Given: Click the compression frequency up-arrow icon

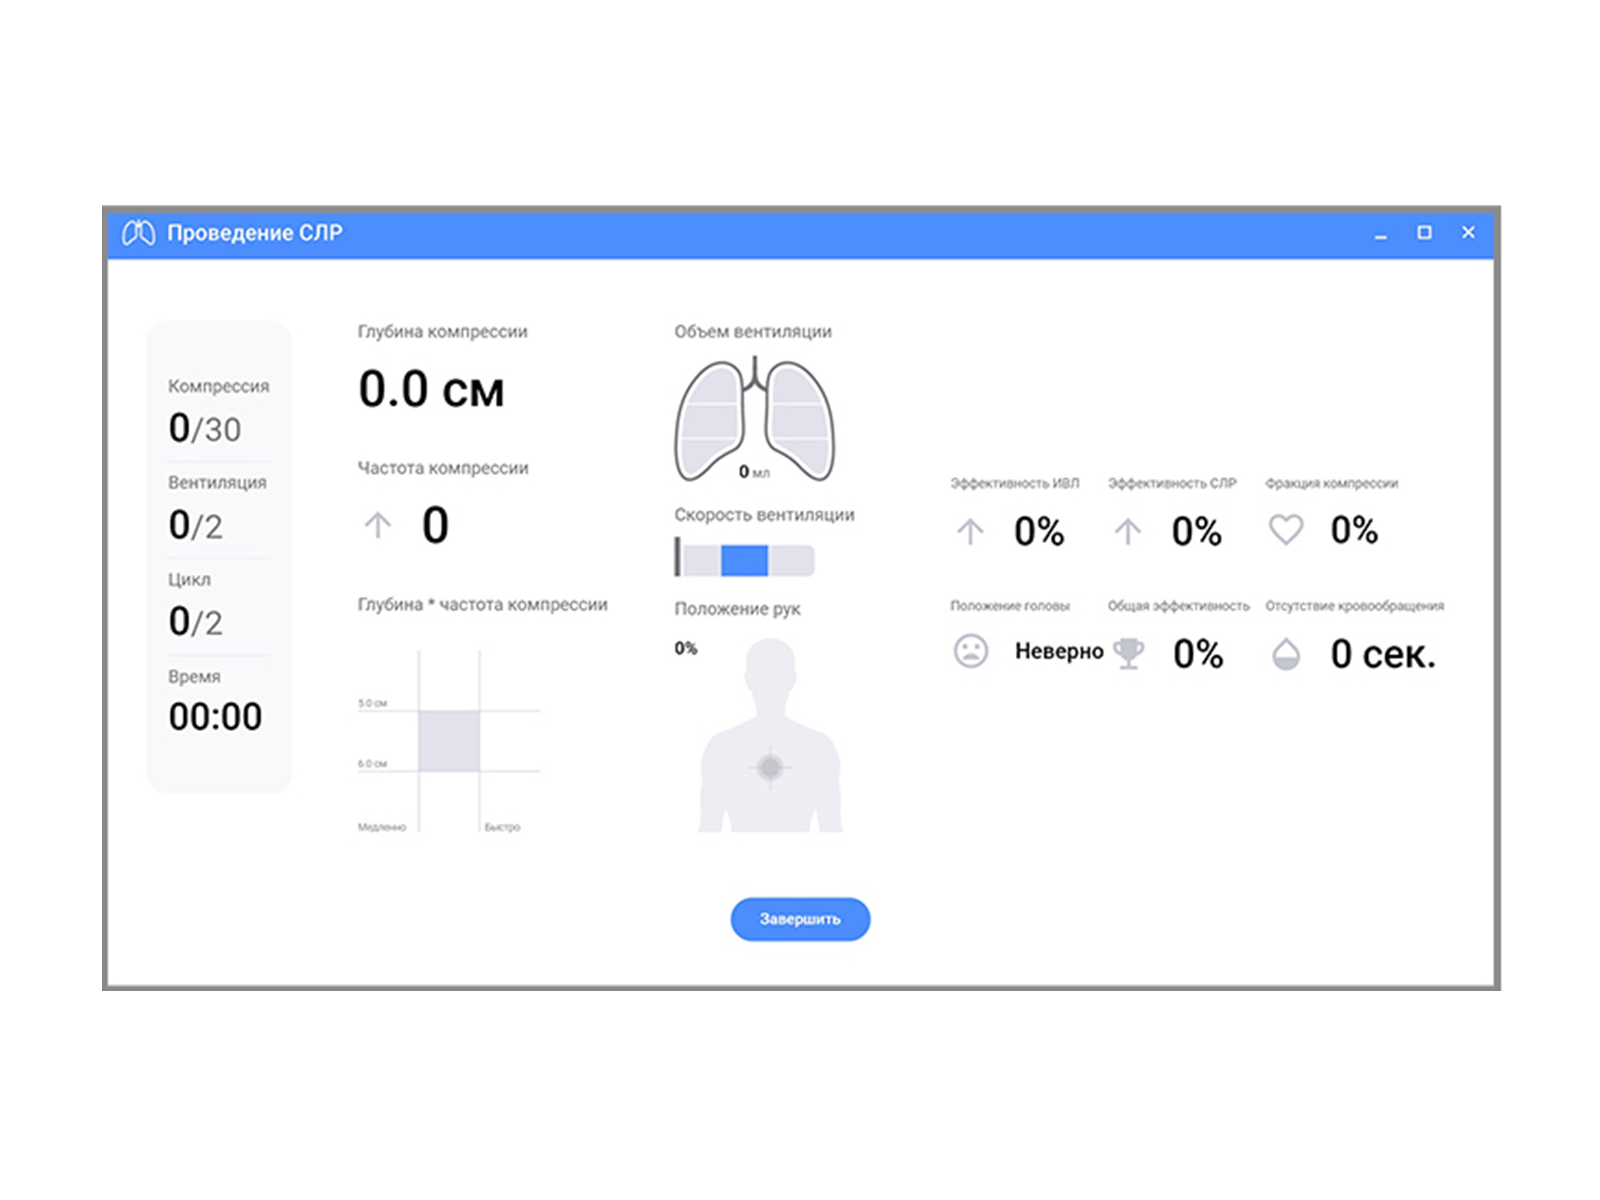Looking at the screenshot, I should [x=377, y=525].
